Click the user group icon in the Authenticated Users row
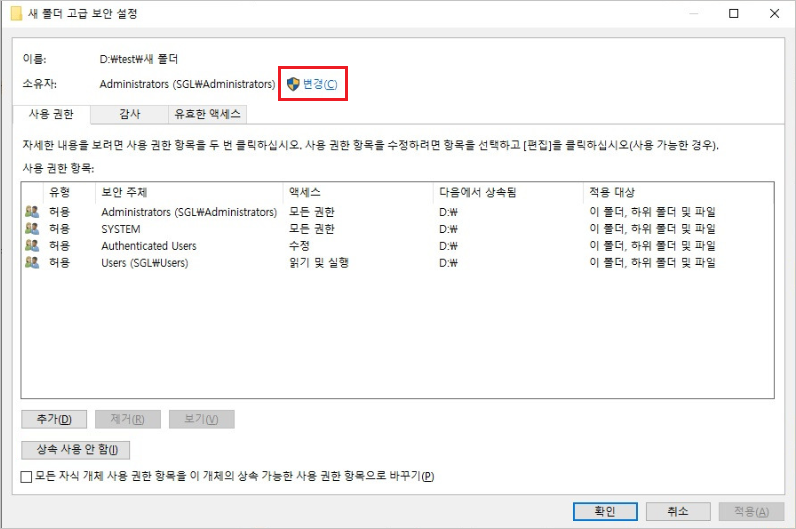The height and width of the screenshot is (529, 796). pos(32,246)
